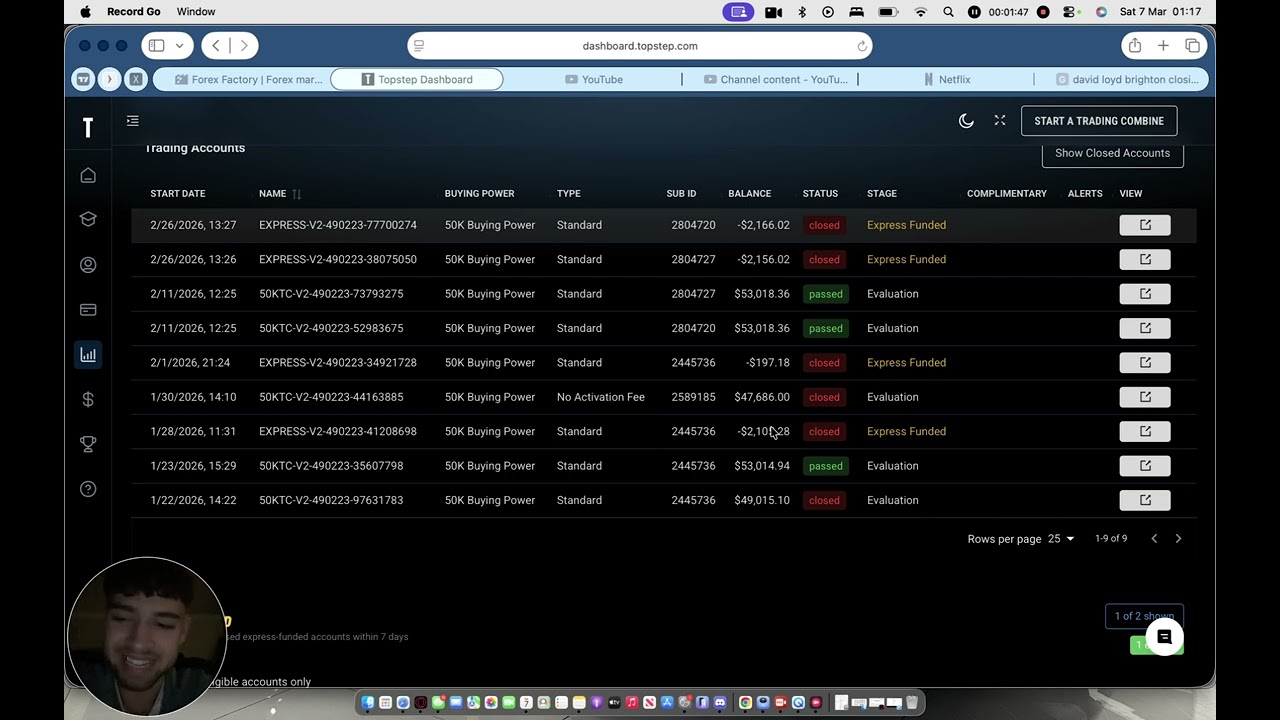1280x720 pixels.
Task: Open Finder from the Dock
Action: pos(368,703)
